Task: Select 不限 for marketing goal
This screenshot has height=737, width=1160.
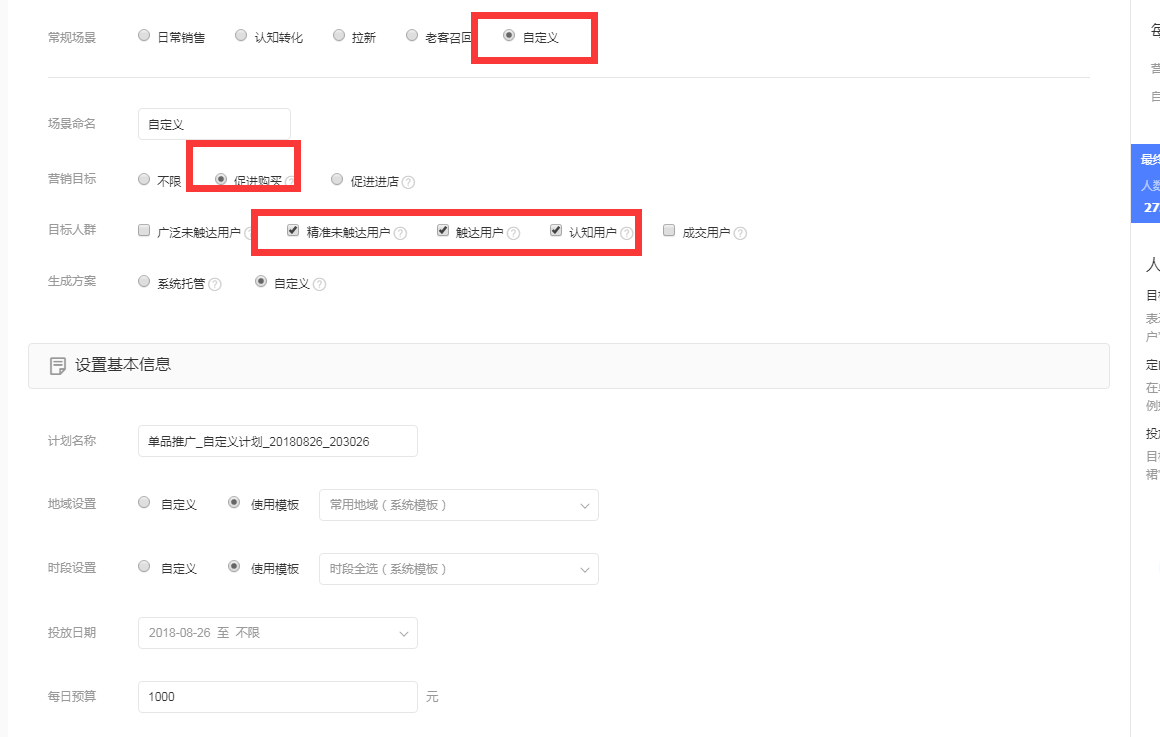Action: tap(144, 180)
